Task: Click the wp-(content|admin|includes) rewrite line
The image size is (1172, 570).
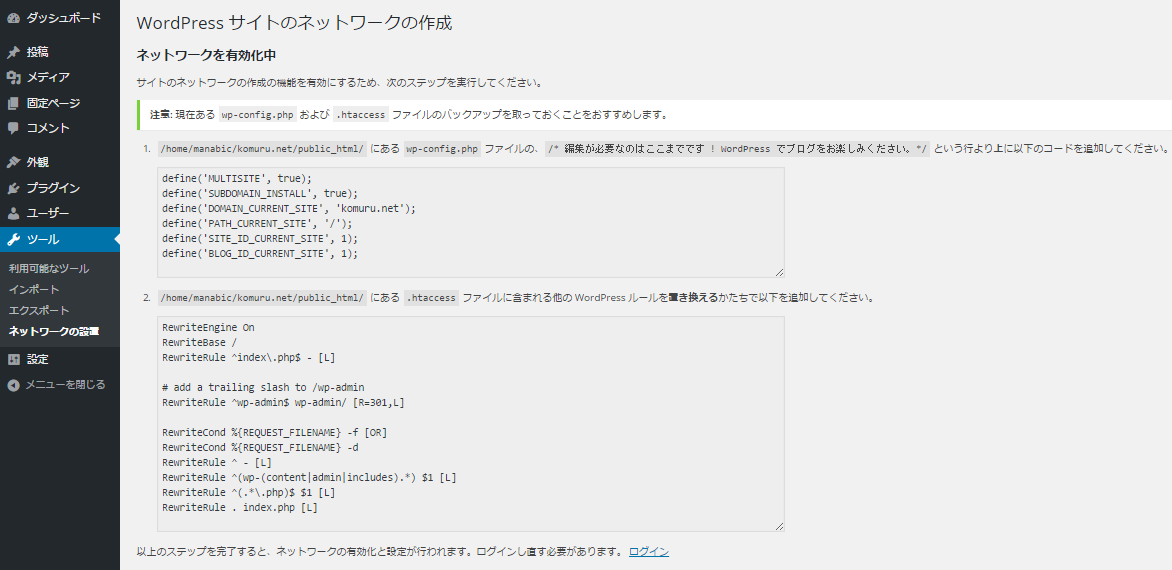Action: 309,477
